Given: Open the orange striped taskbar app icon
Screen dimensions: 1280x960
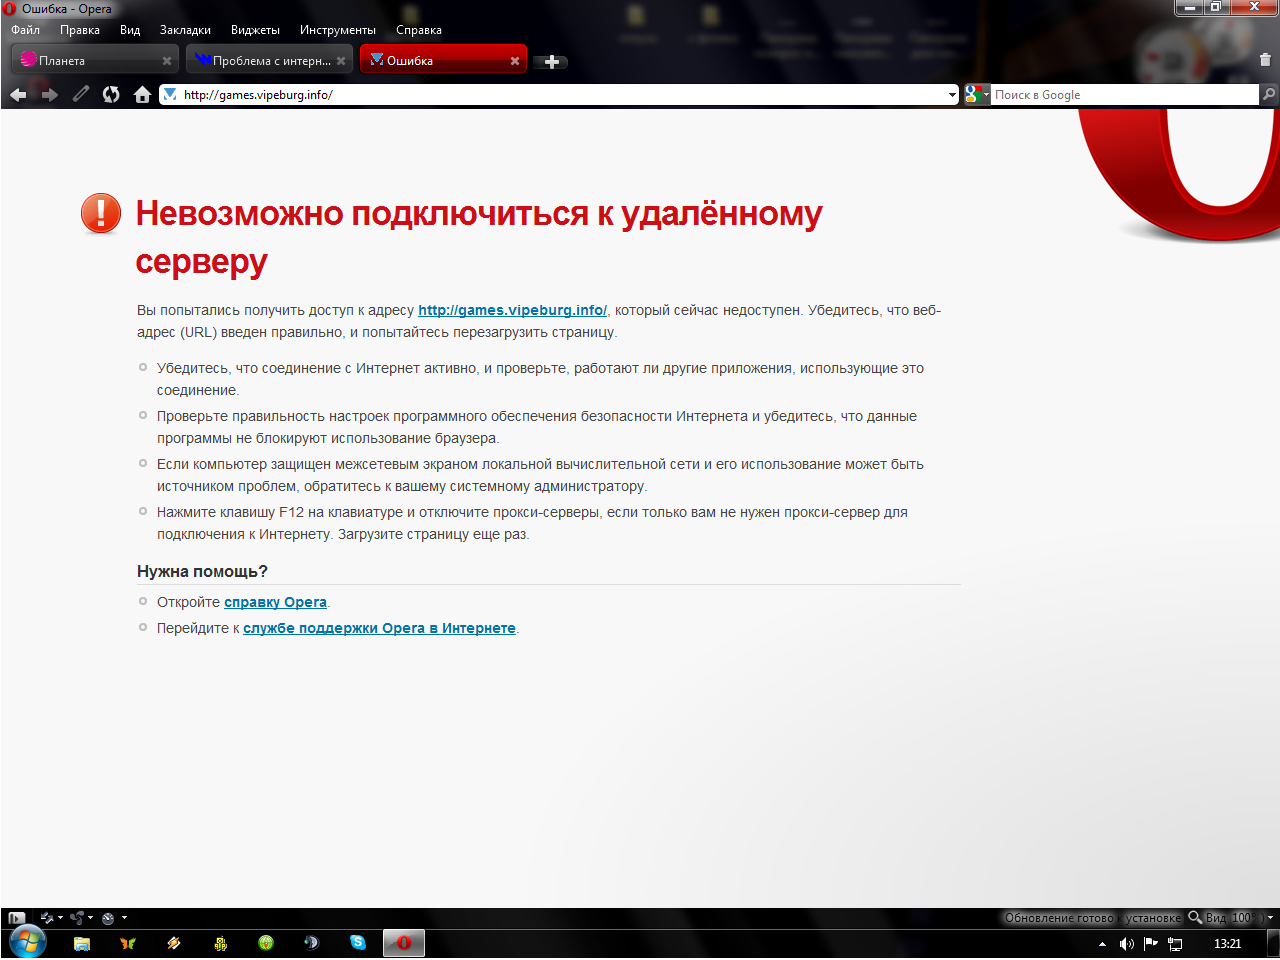Looking at the screenshot, I should (174, 943).
